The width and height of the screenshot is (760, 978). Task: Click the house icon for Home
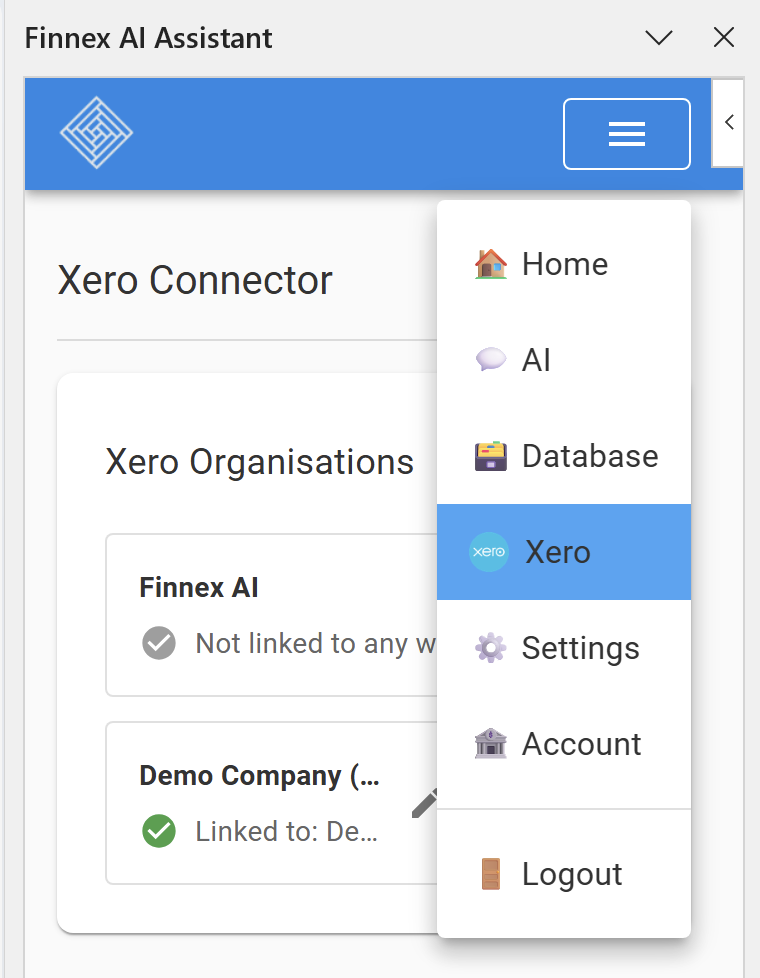click(x=490, y=264)
